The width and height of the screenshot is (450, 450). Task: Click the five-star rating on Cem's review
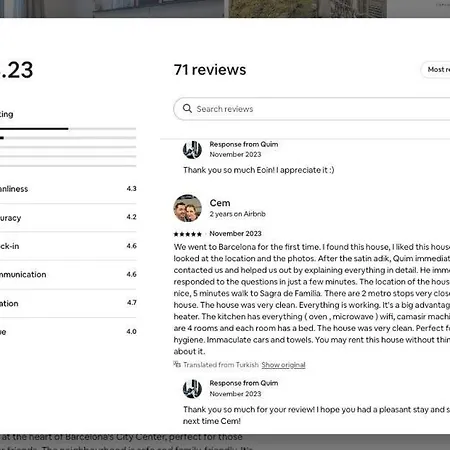pyautogui.click(x=188, y=234)
